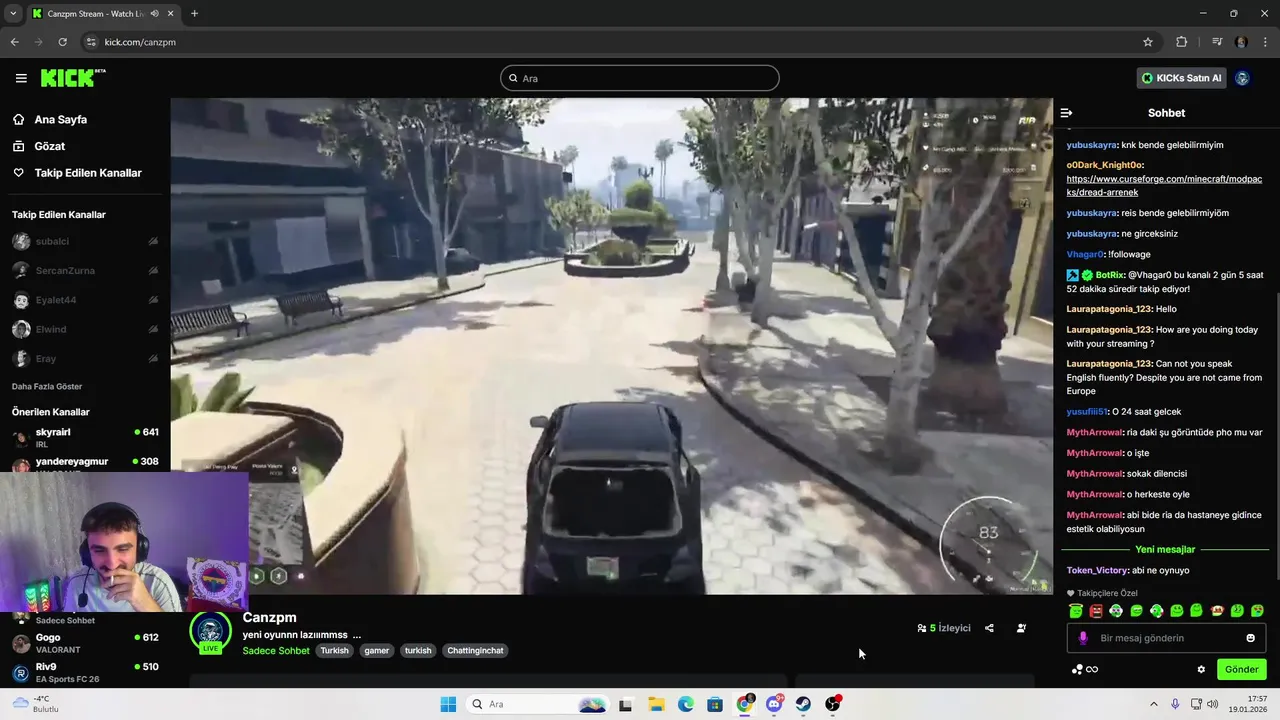Open the tab search dropdown
Image resolution: width=1280 pixels, height=720 pixels.
(x=13, y=13)
